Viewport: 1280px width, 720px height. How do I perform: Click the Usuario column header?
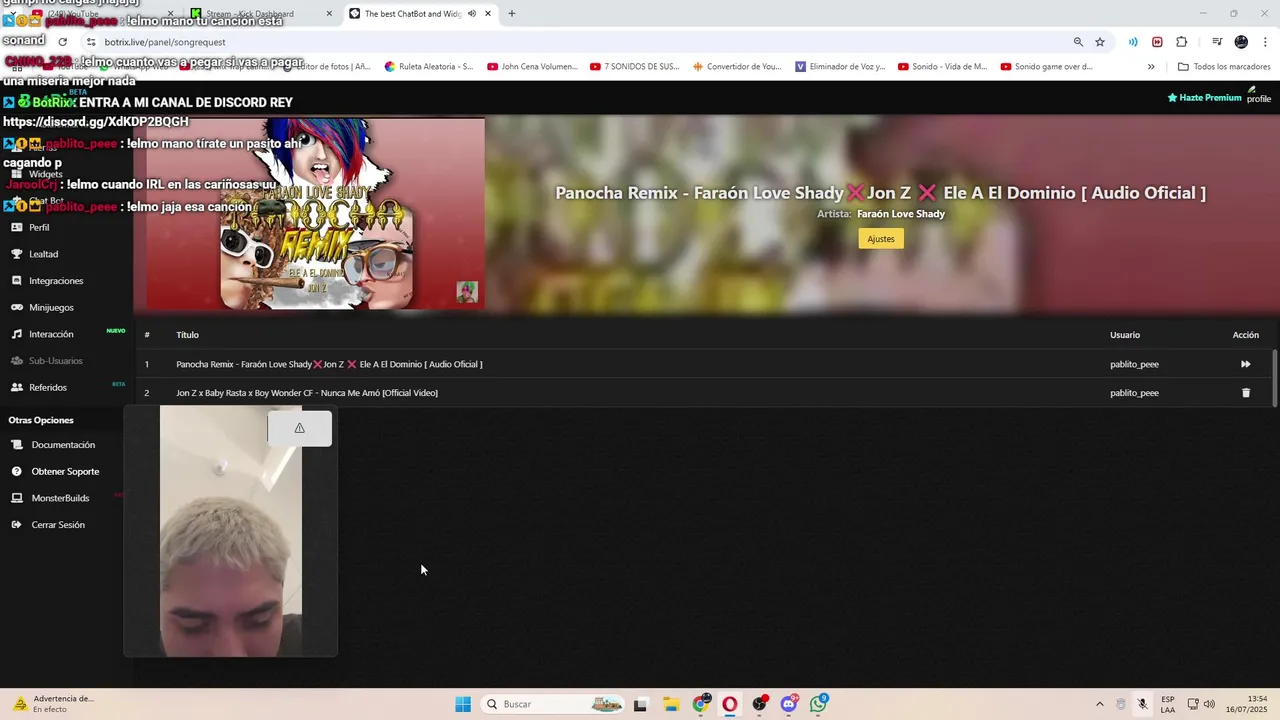(x=1125, y=335)
